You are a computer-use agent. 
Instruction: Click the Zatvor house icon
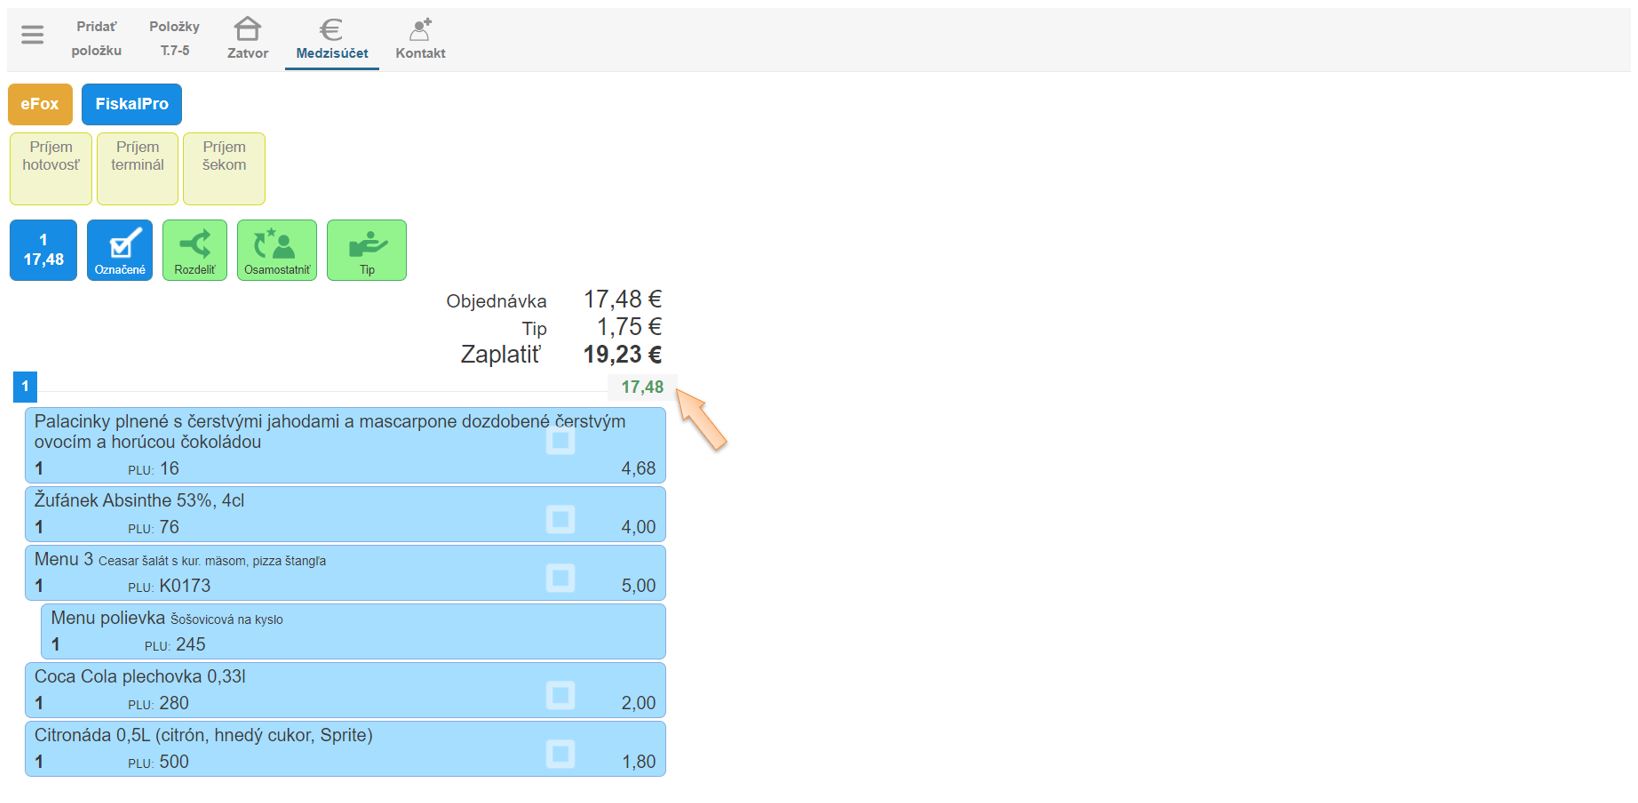pyautogui.click(x=247, y=30)
